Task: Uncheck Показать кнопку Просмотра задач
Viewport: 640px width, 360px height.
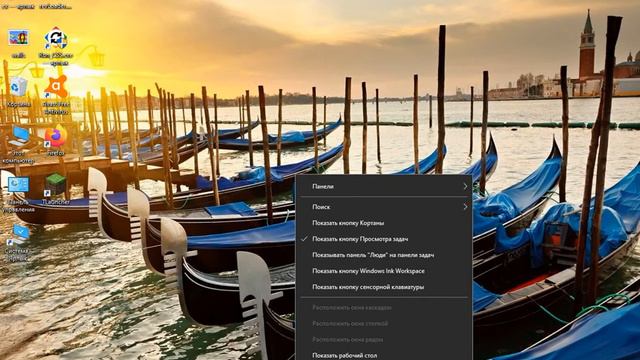Action: pos(384,239)
